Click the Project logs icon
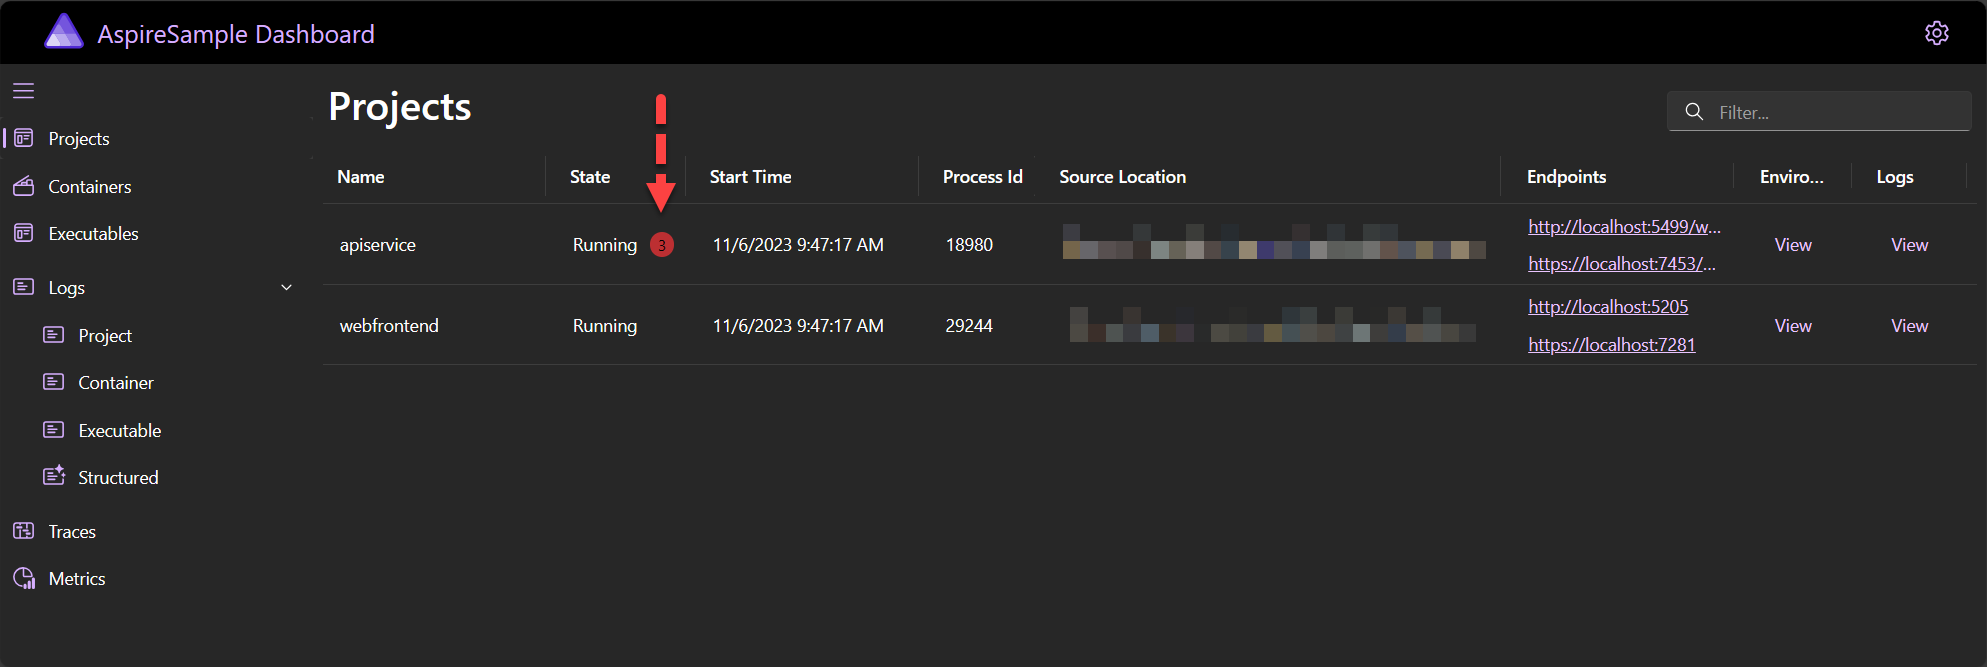Viewport: 1987px width, 667px height. click(54, 335)
